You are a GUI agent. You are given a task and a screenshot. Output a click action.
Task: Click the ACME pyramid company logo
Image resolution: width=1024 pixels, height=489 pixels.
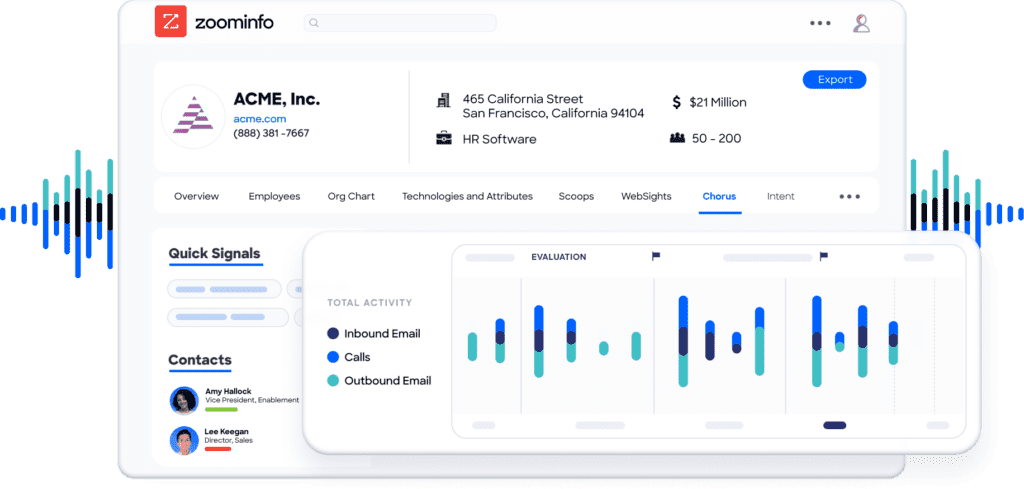click(193, 117)
